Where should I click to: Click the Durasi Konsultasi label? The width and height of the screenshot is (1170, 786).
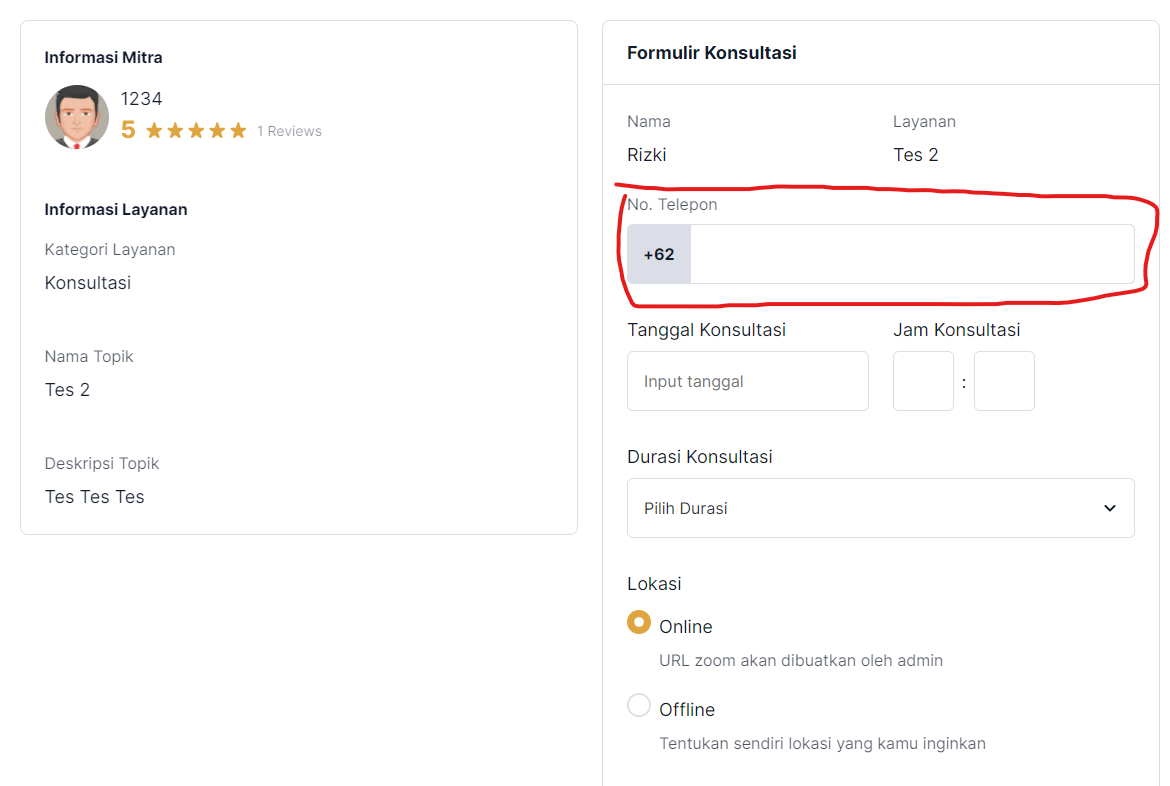[700, 457]
